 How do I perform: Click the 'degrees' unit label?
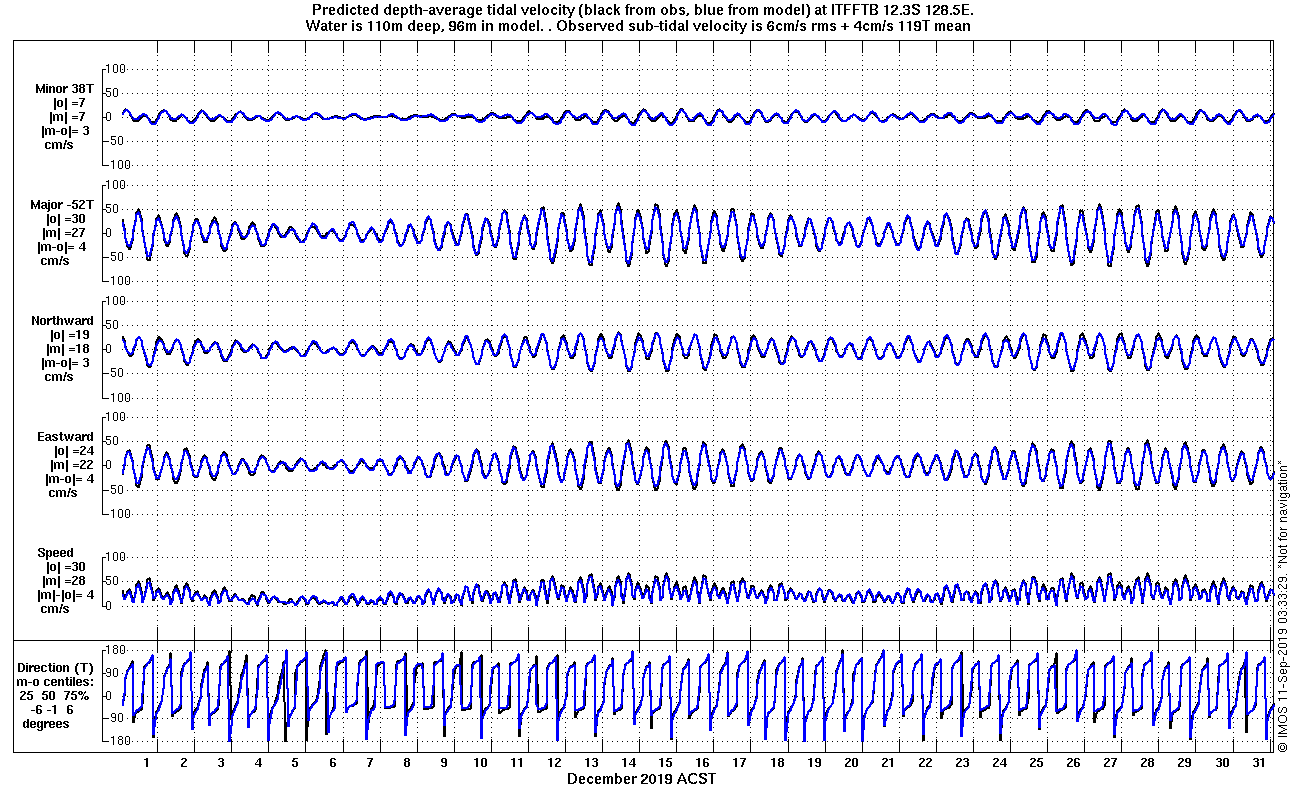point(45,723)
